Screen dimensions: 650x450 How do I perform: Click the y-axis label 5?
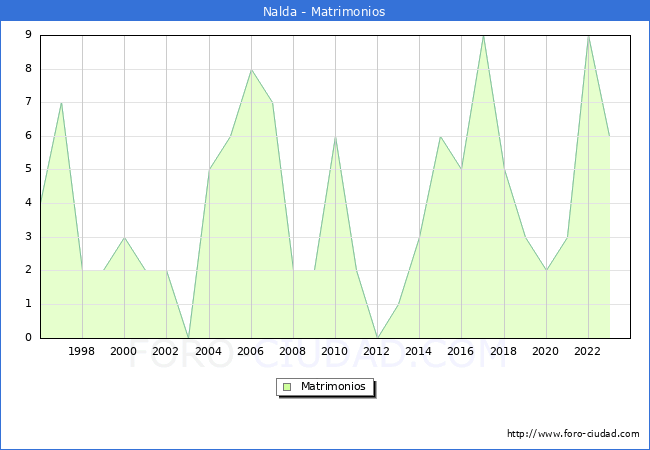[x=28, y=169]
